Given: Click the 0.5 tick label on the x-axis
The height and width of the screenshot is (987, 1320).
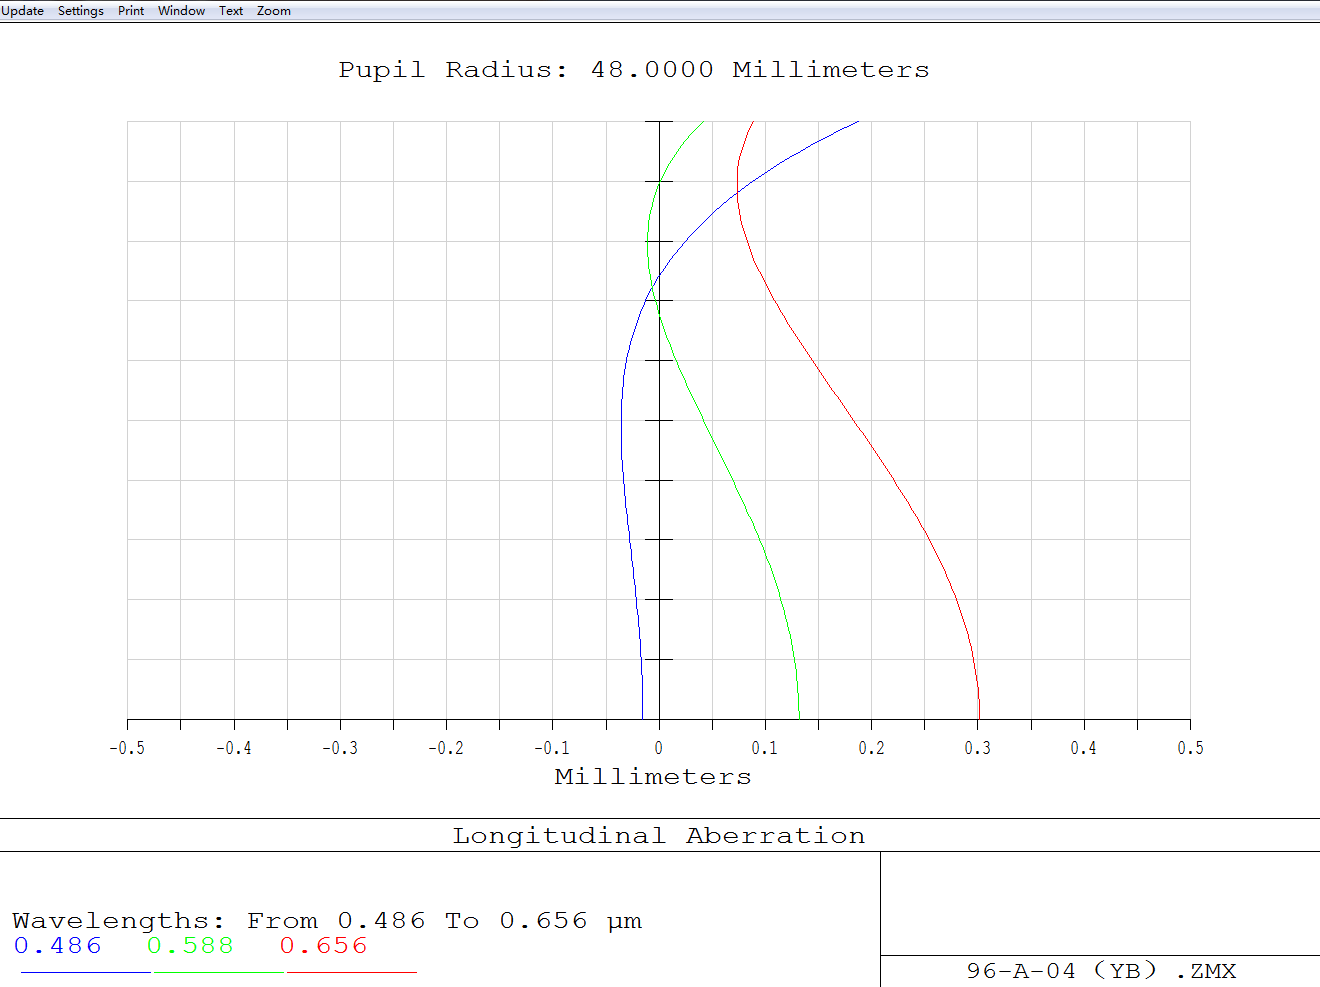Looking at the screenshot, I should tap(1190, 748).
